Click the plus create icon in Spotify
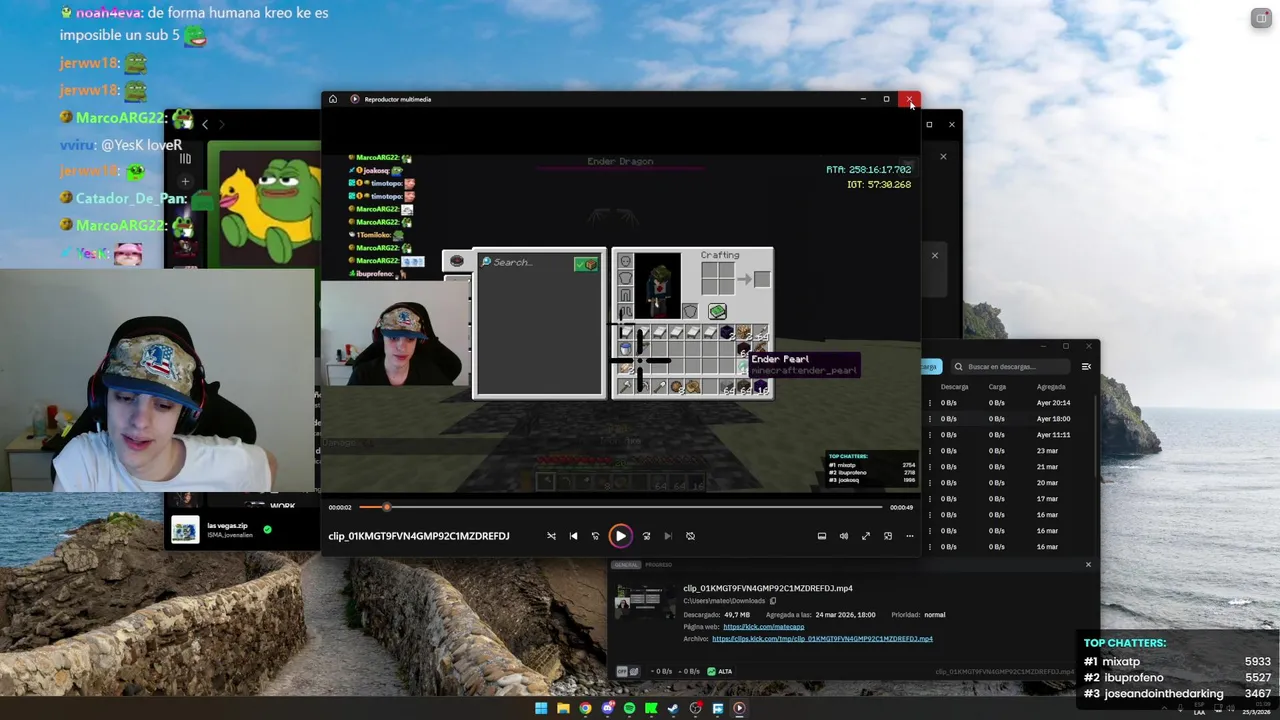Screen dimensions: 1280x720 pos(185,182)
